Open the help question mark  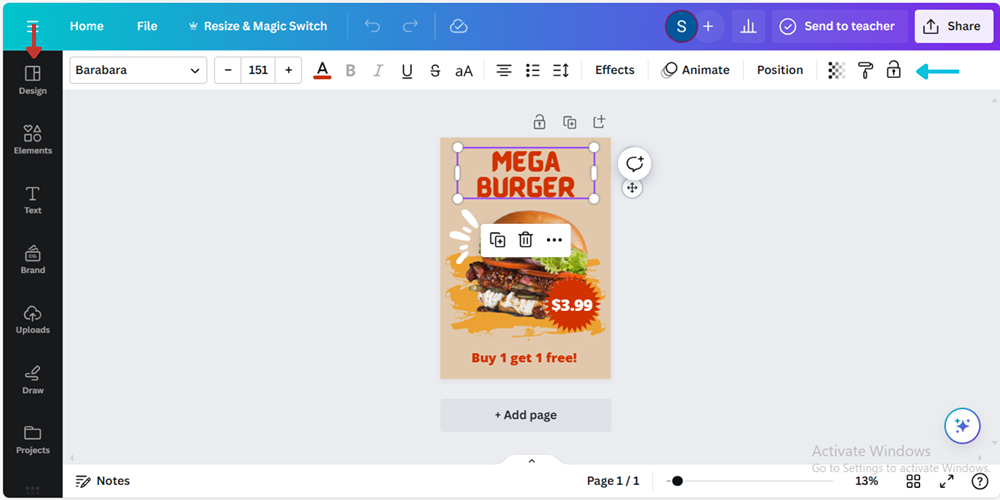coord(980,481)
